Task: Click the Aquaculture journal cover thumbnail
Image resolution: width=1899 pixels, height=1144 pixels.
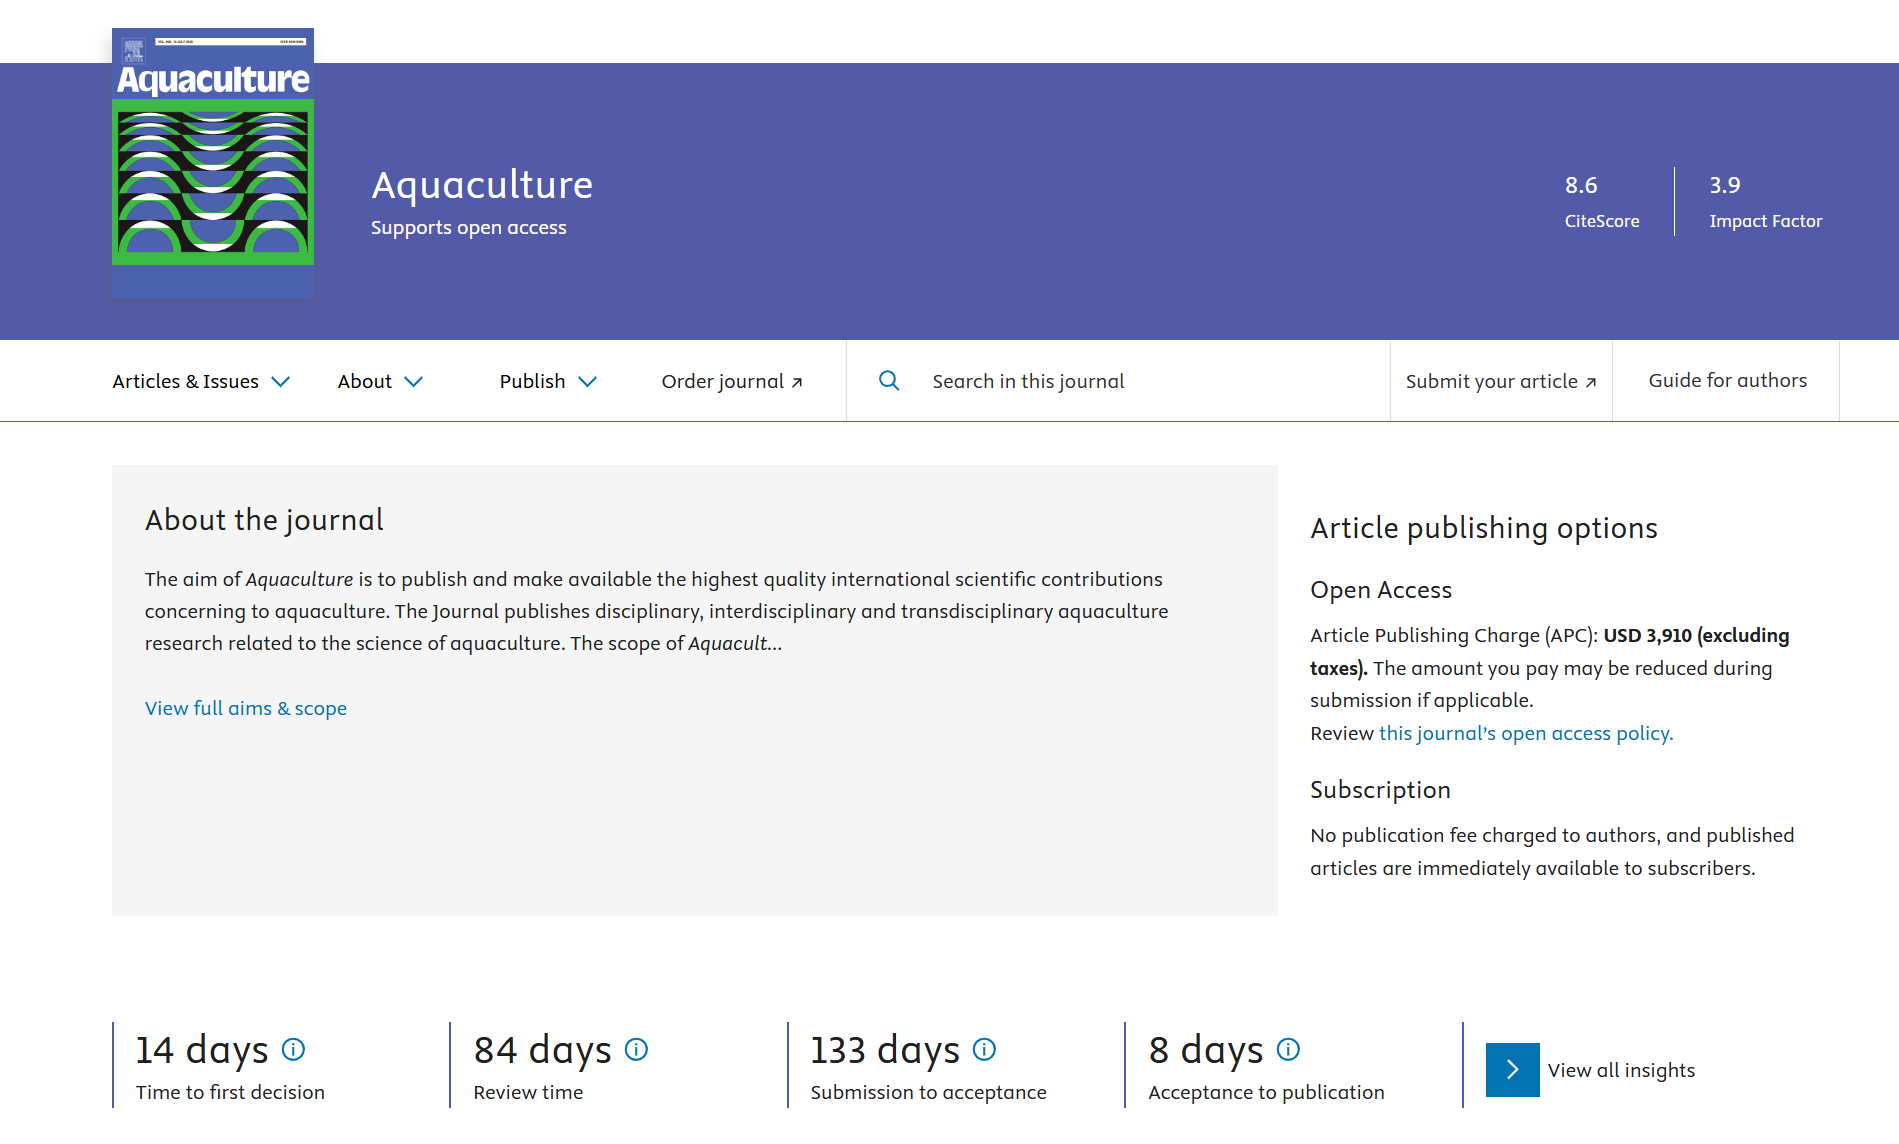Action: point(213,162)
